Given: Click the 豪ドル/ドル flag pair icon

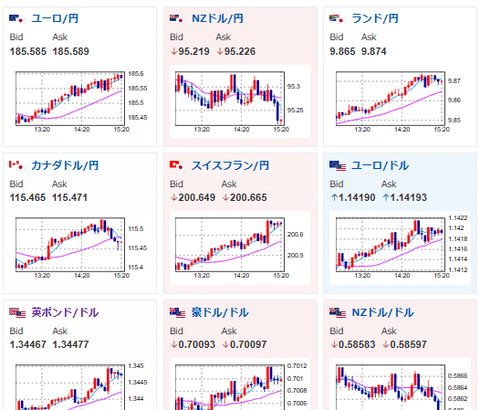Looking at the screenshot, I should tap(177, 312).
